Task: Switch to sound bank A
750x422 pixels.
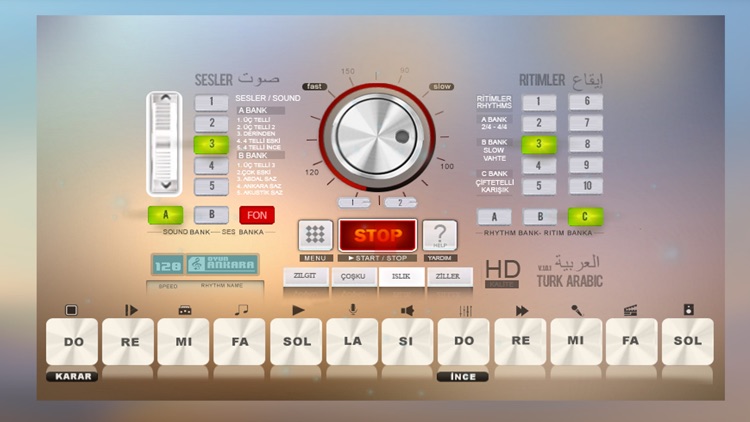Action: [x=165, y=215]
